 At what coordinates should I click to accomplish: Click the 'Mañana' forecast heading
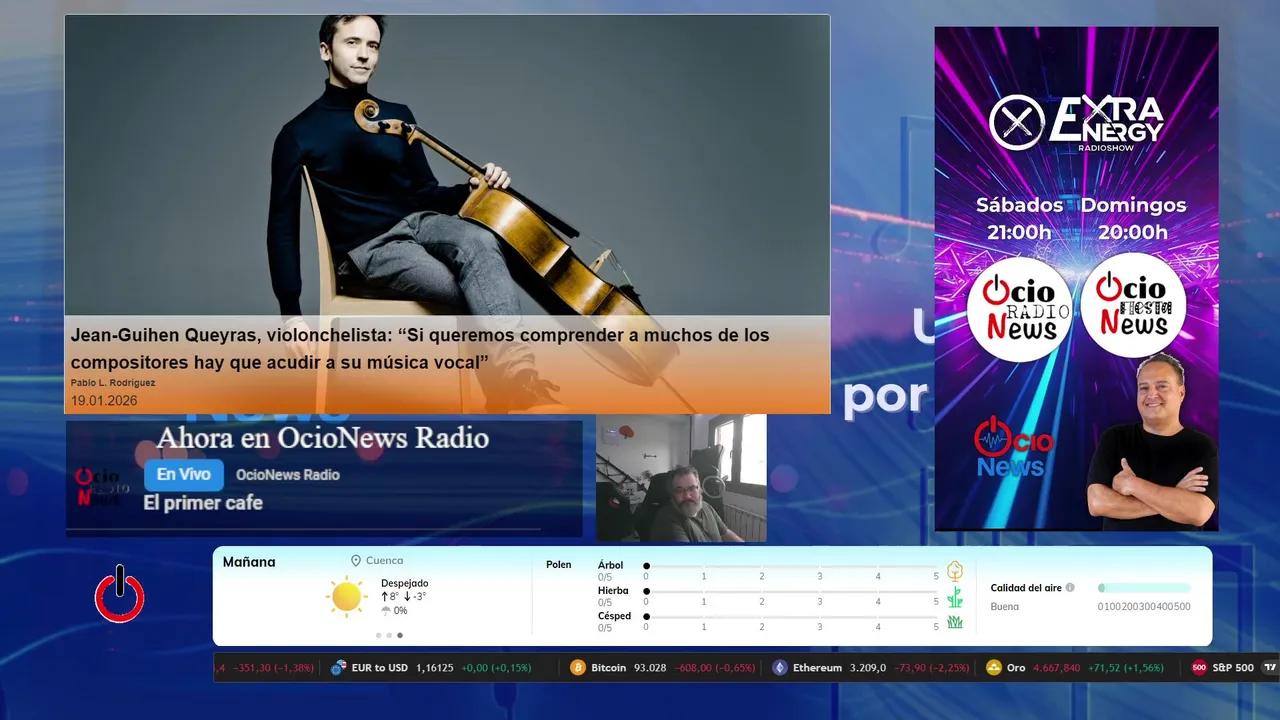tap(249, 562)
